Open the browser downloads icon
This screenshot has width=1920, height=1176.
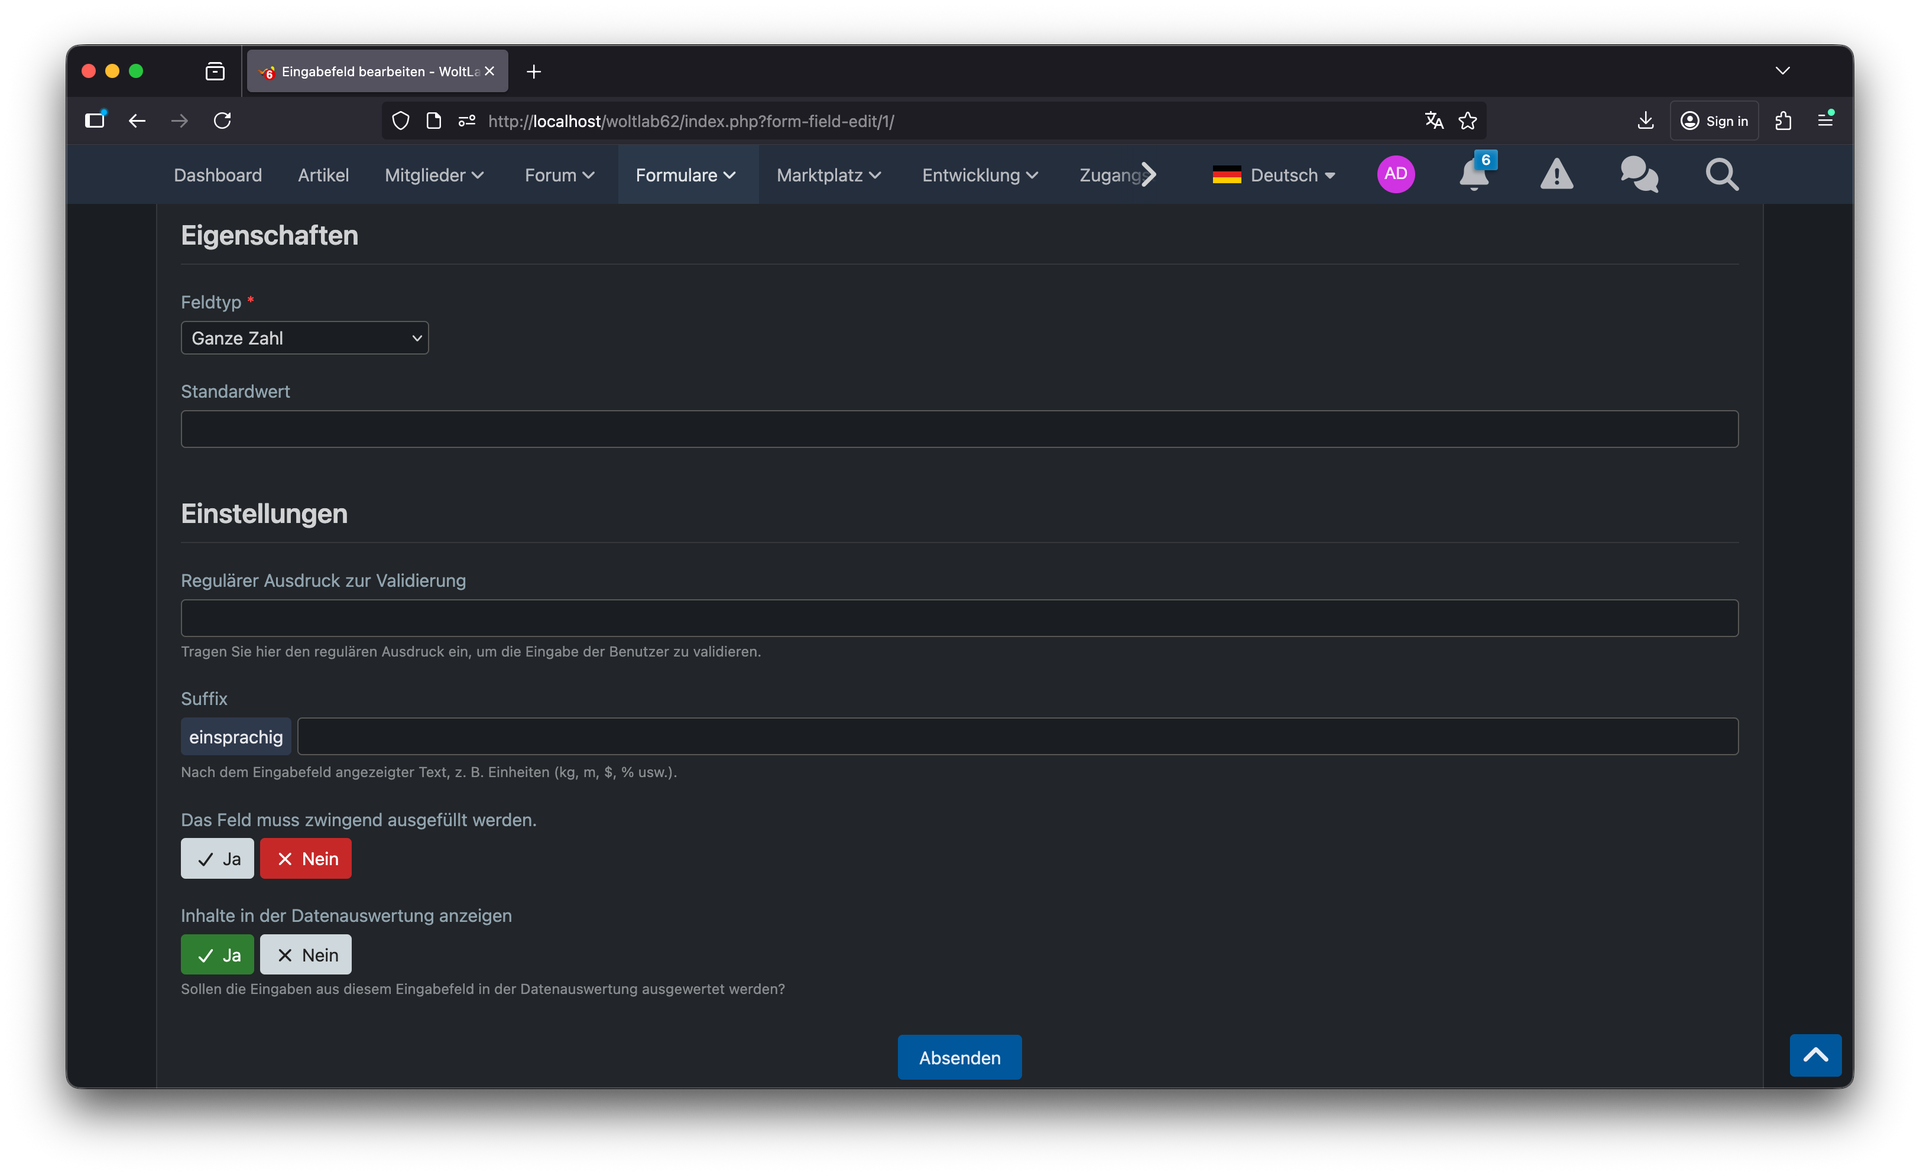coord(1645,121)
